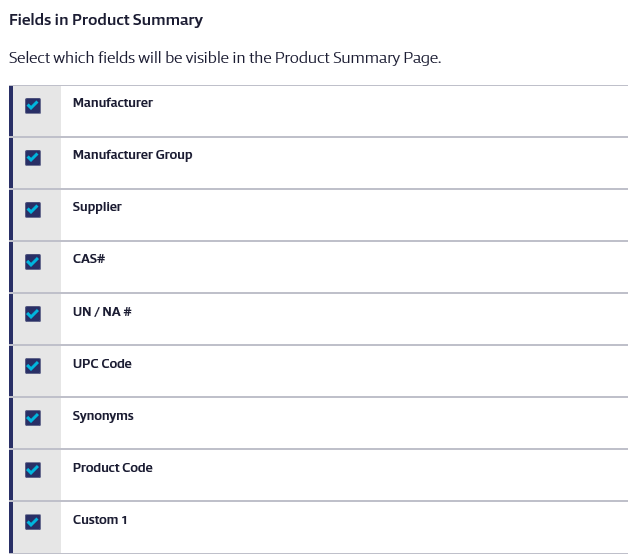
Task: Select the Manufacturer Group label text
Action: (132, 155)
